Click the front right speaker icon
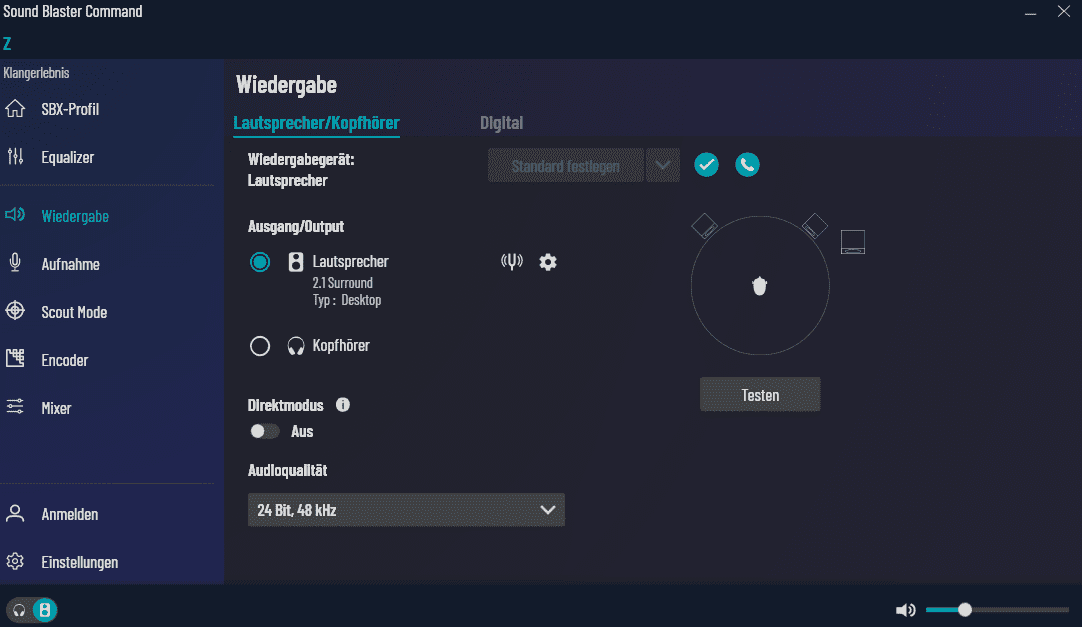This screenshot has width=1082, height=627. click(x=815, y=226)
